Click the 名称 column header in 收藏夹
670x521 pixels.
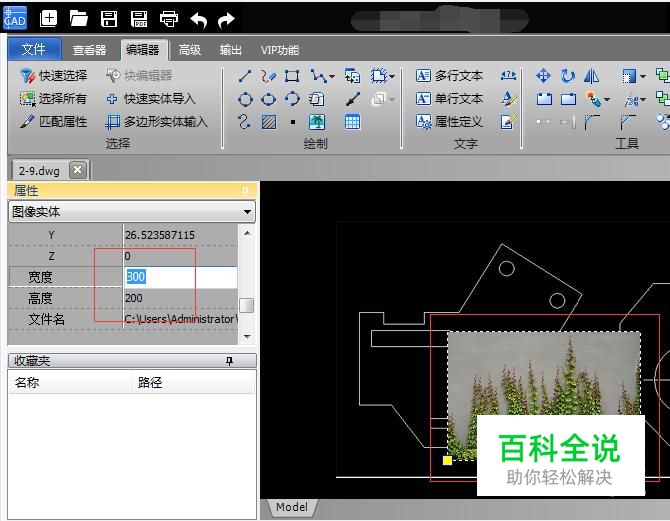[70, 382]
